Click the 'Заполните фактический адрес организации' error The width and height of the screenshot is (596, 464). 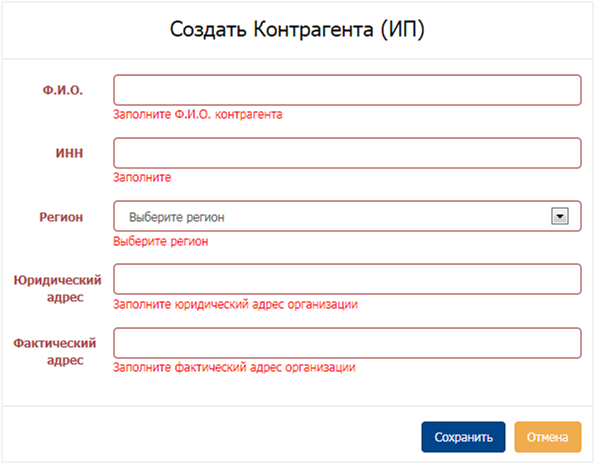234,367
